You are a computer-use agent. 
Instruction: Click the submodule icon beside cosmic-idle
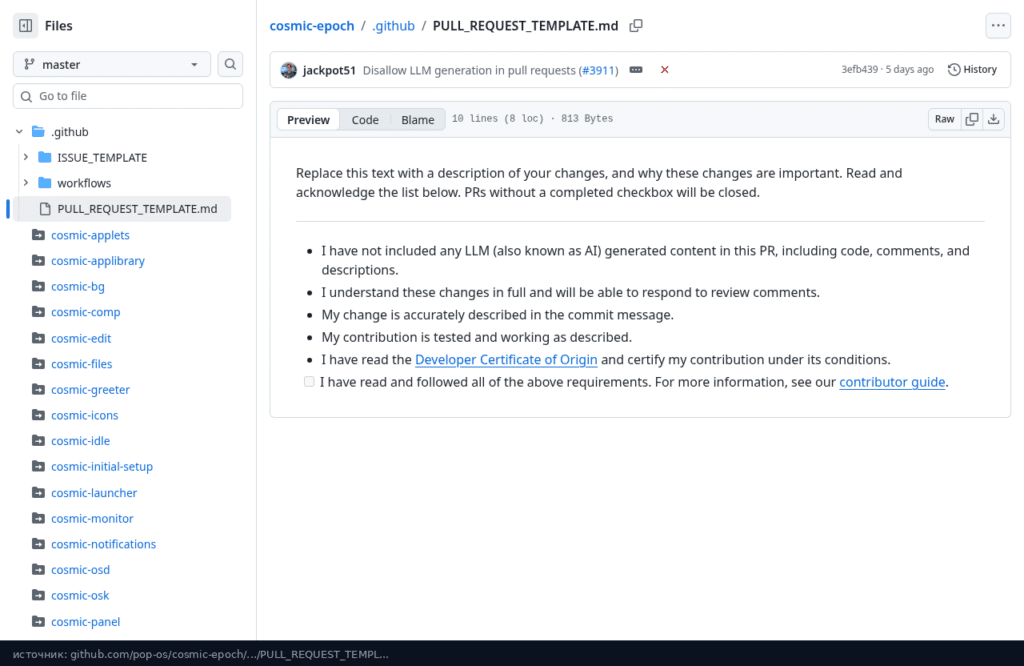[39, 441]
